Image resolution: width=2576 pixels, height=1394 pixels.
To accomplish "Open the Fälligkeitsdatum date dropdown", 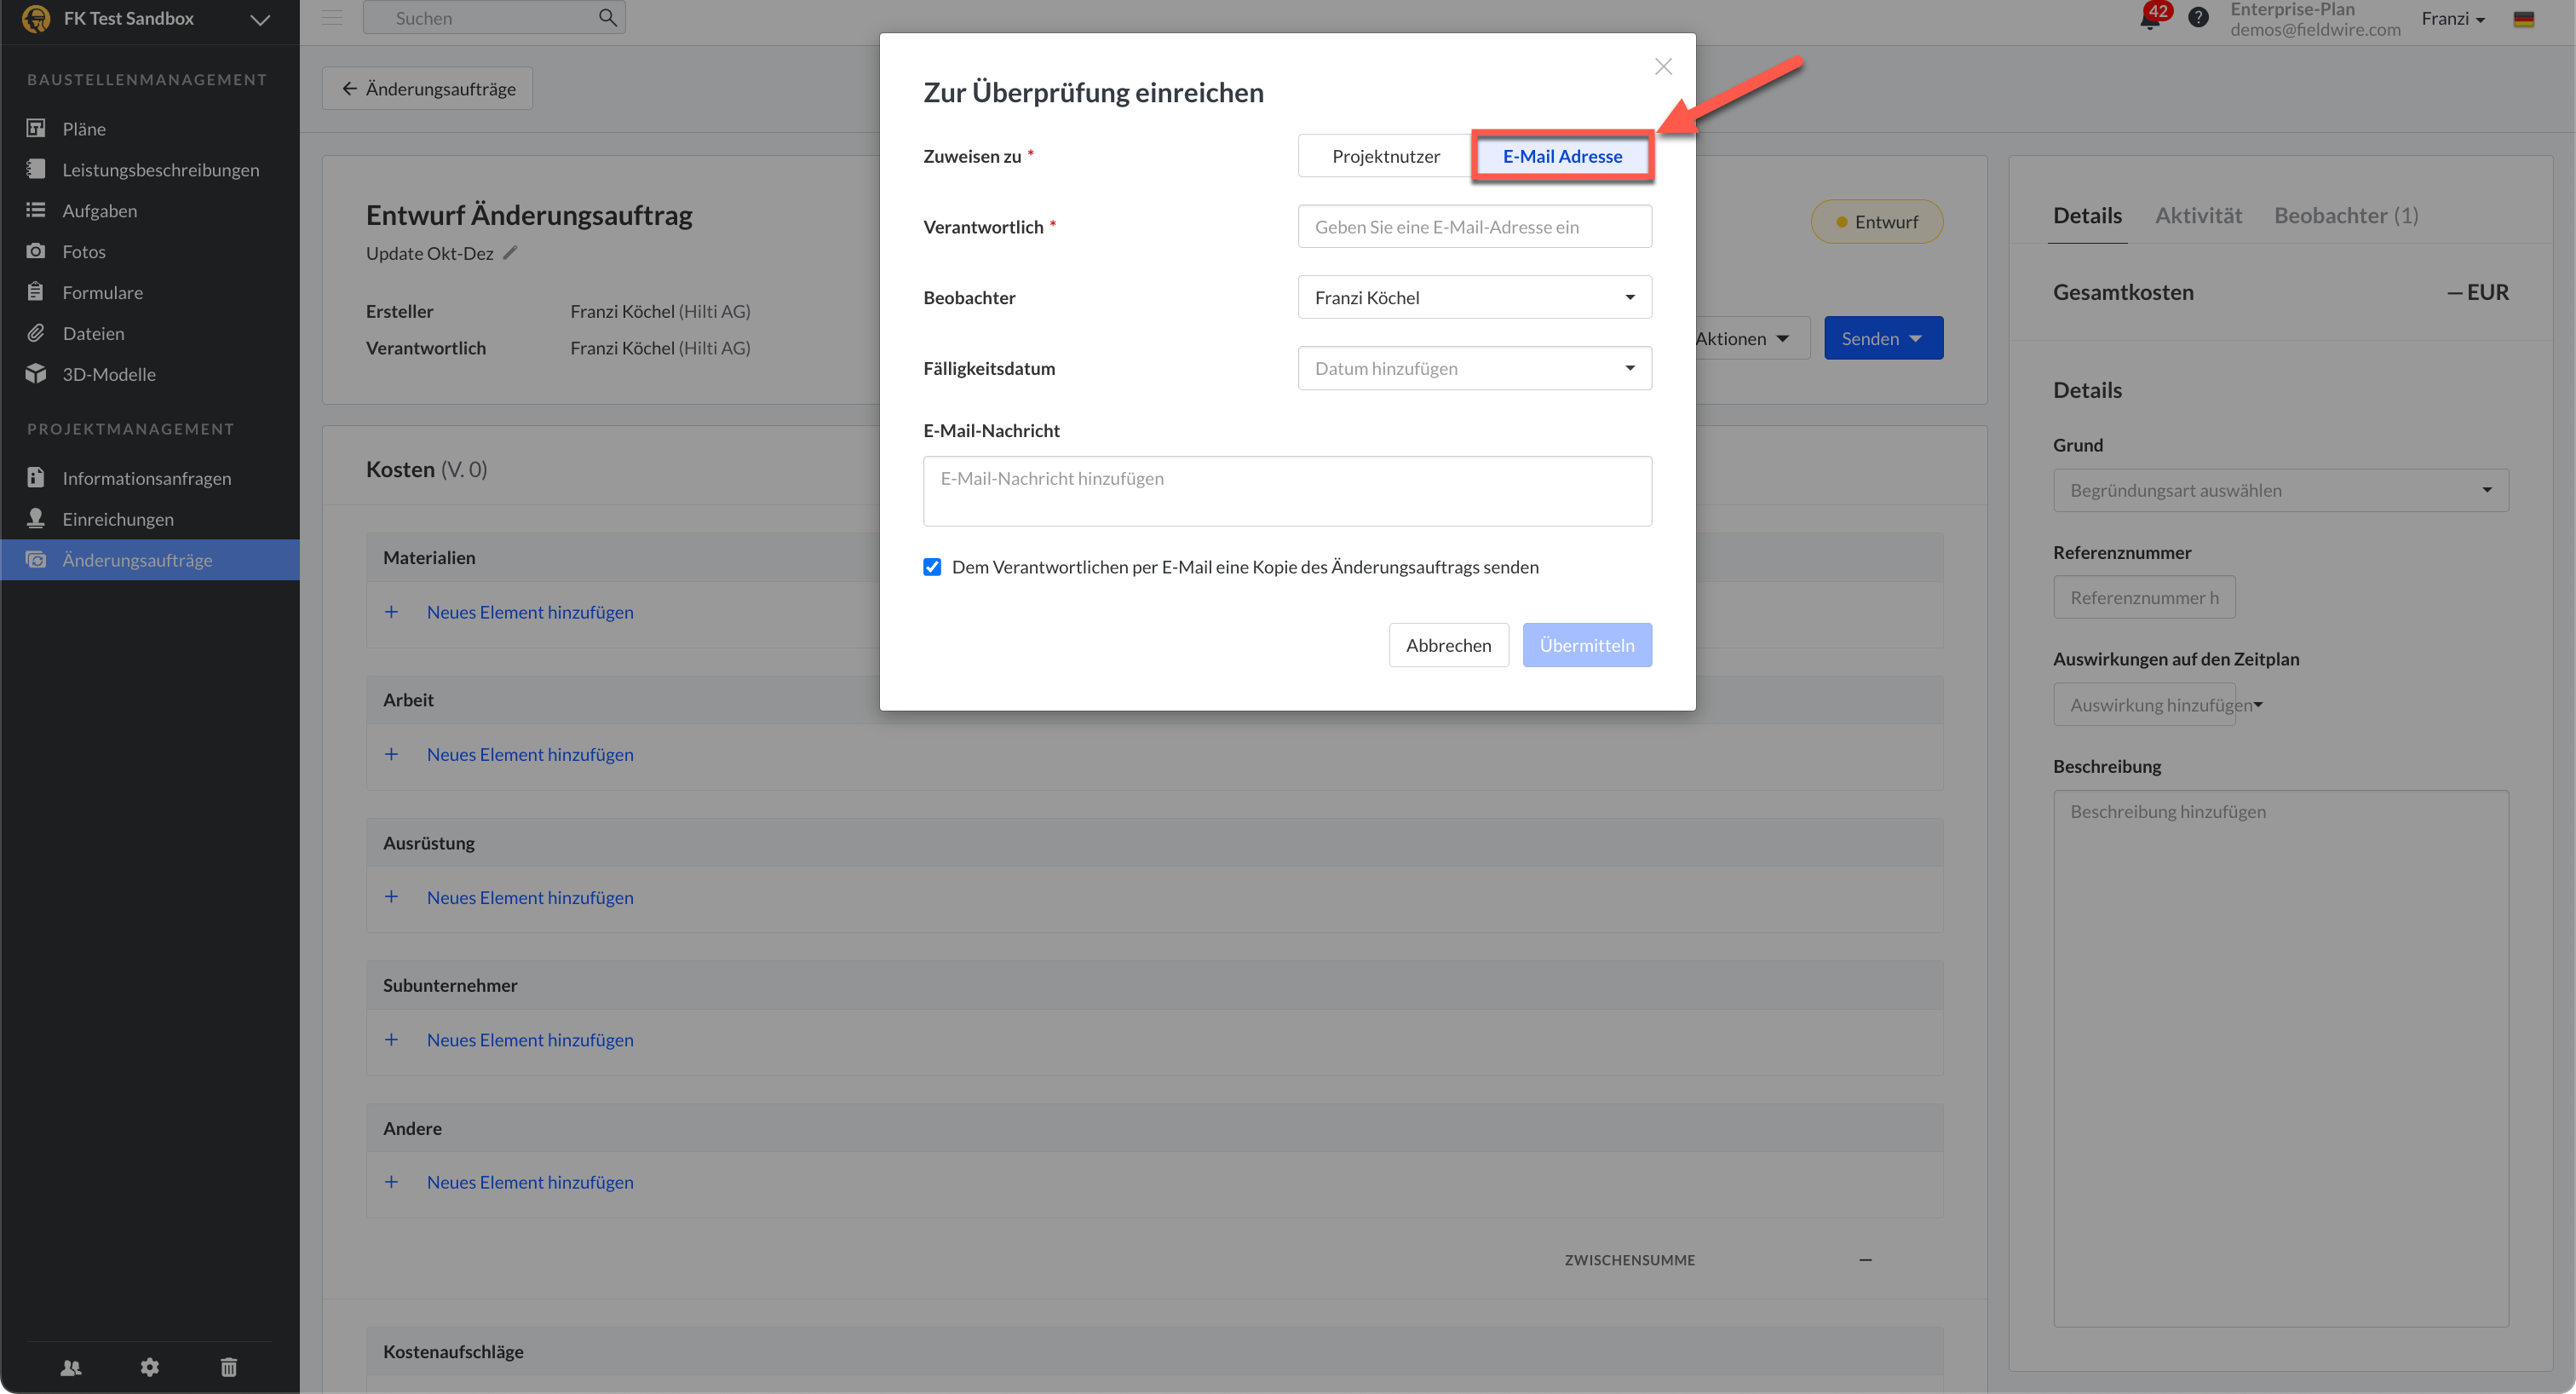I will tap(1474, 368).
